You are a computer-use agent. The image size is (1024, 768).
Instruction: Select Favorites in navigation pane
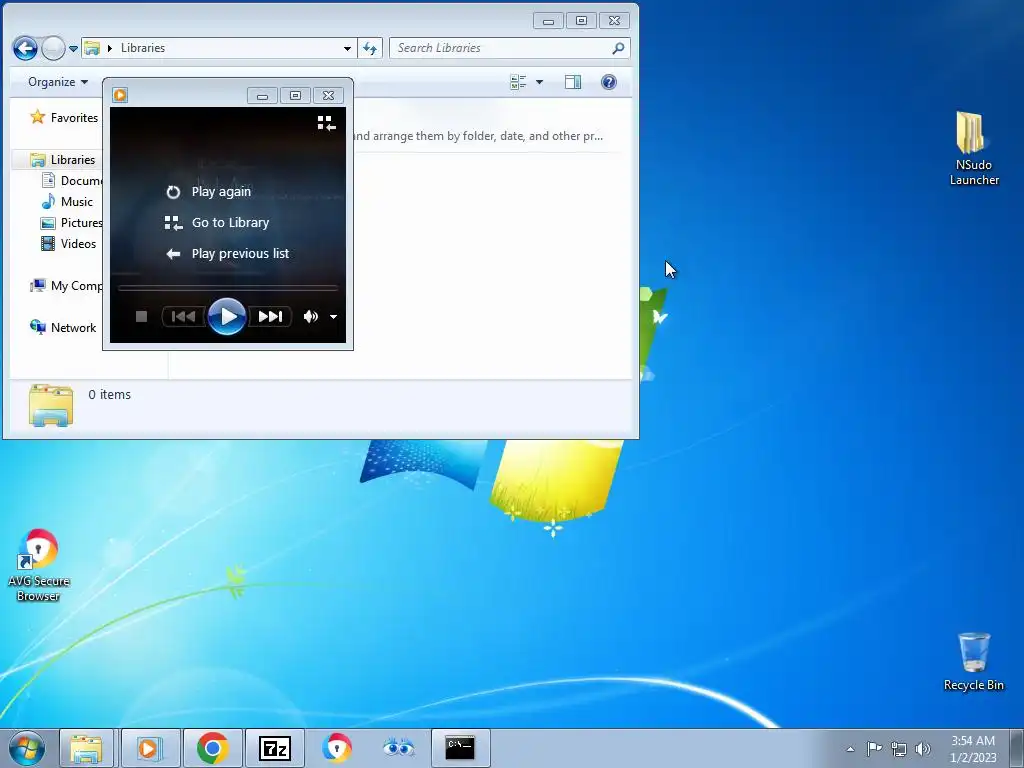click(64, 118)
